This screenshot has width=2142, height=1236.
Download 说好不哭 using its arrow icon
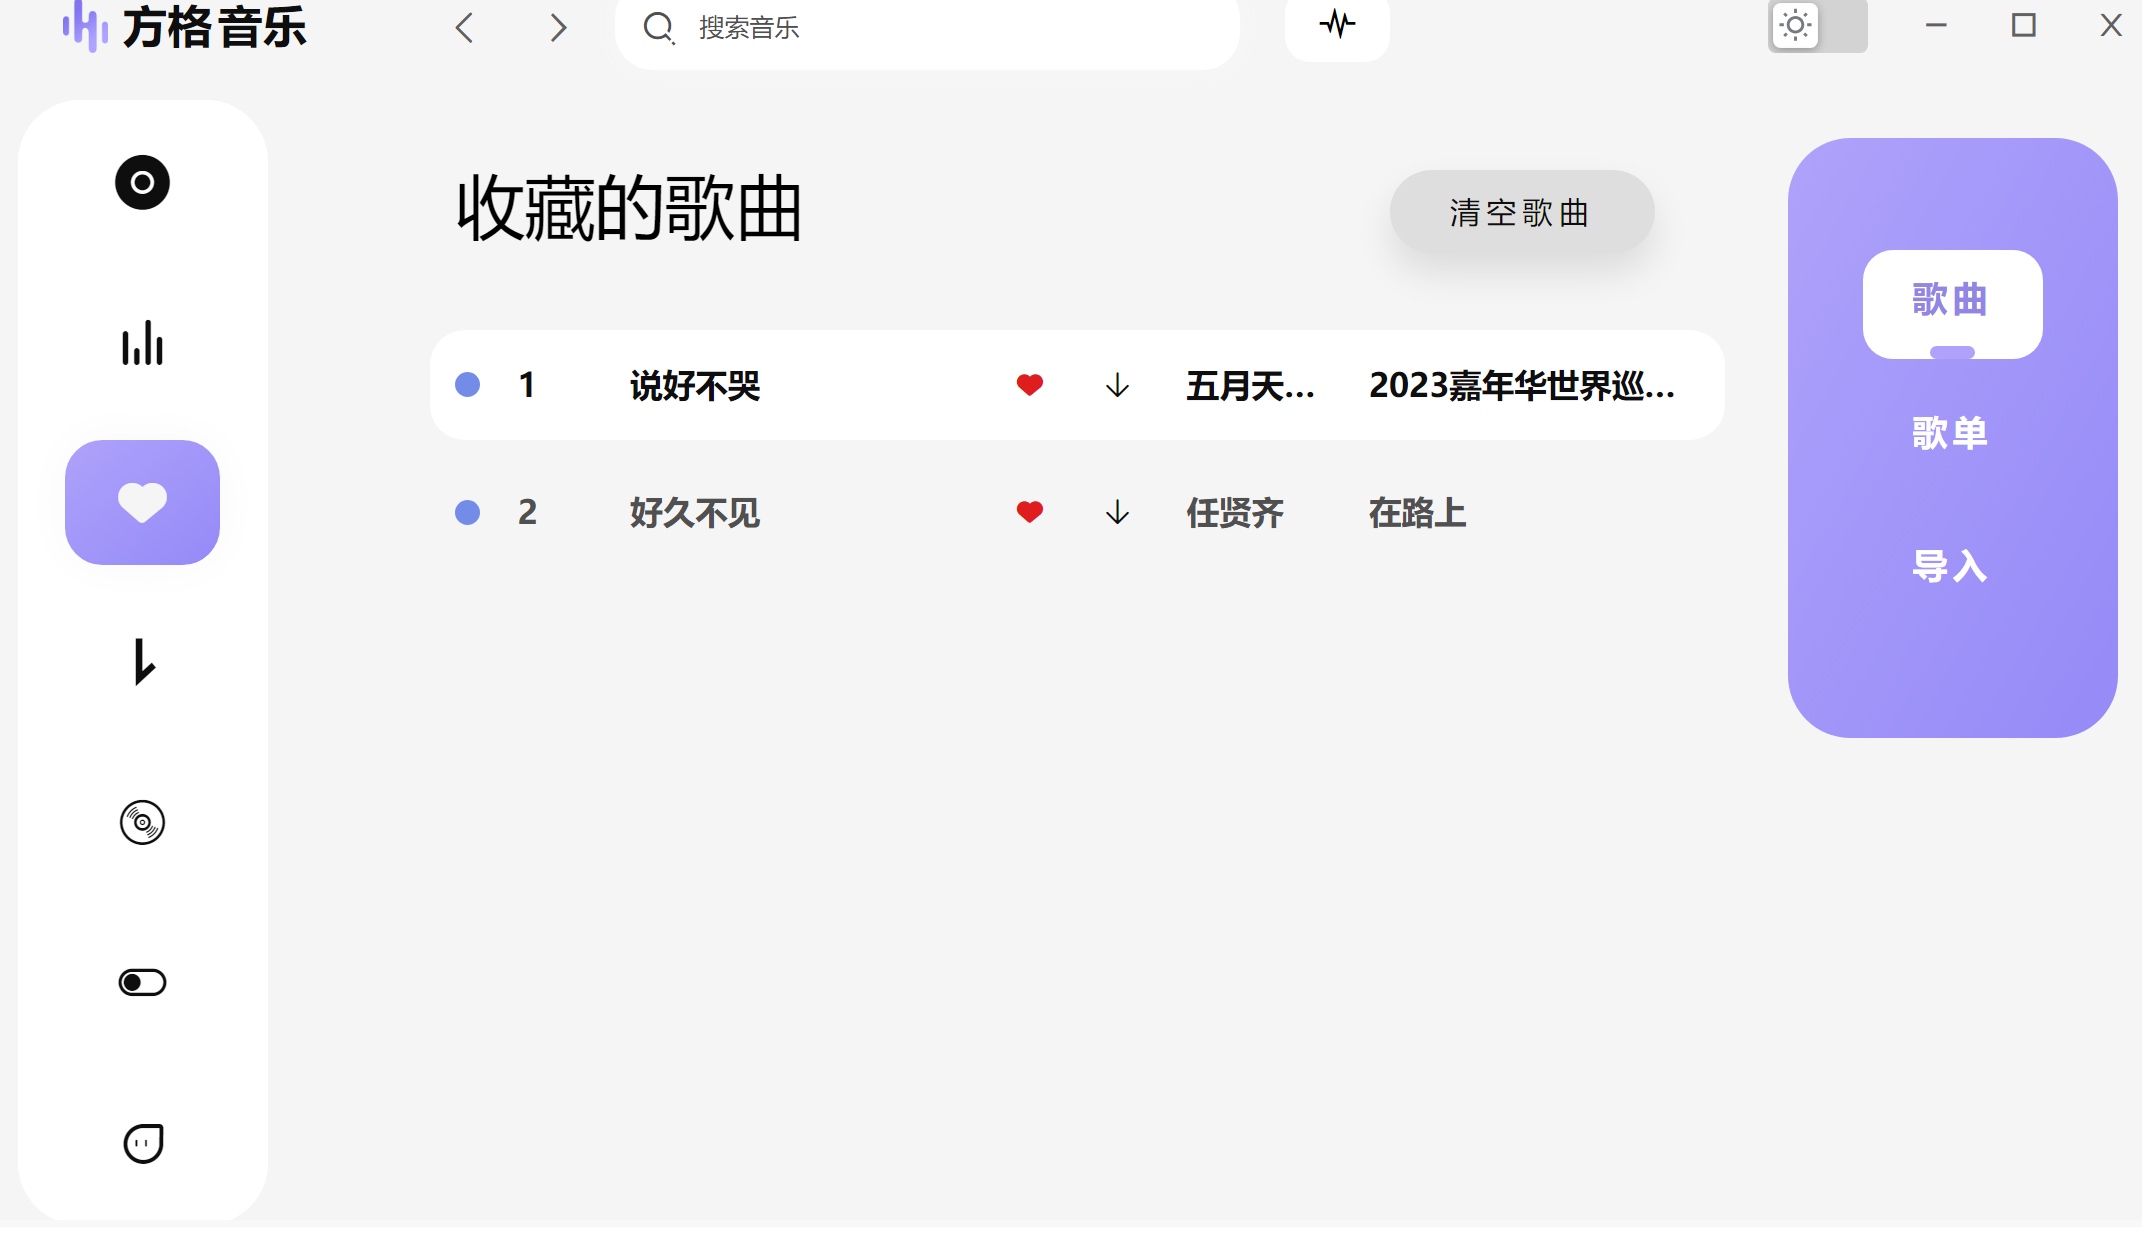[x=1117, y=385]
